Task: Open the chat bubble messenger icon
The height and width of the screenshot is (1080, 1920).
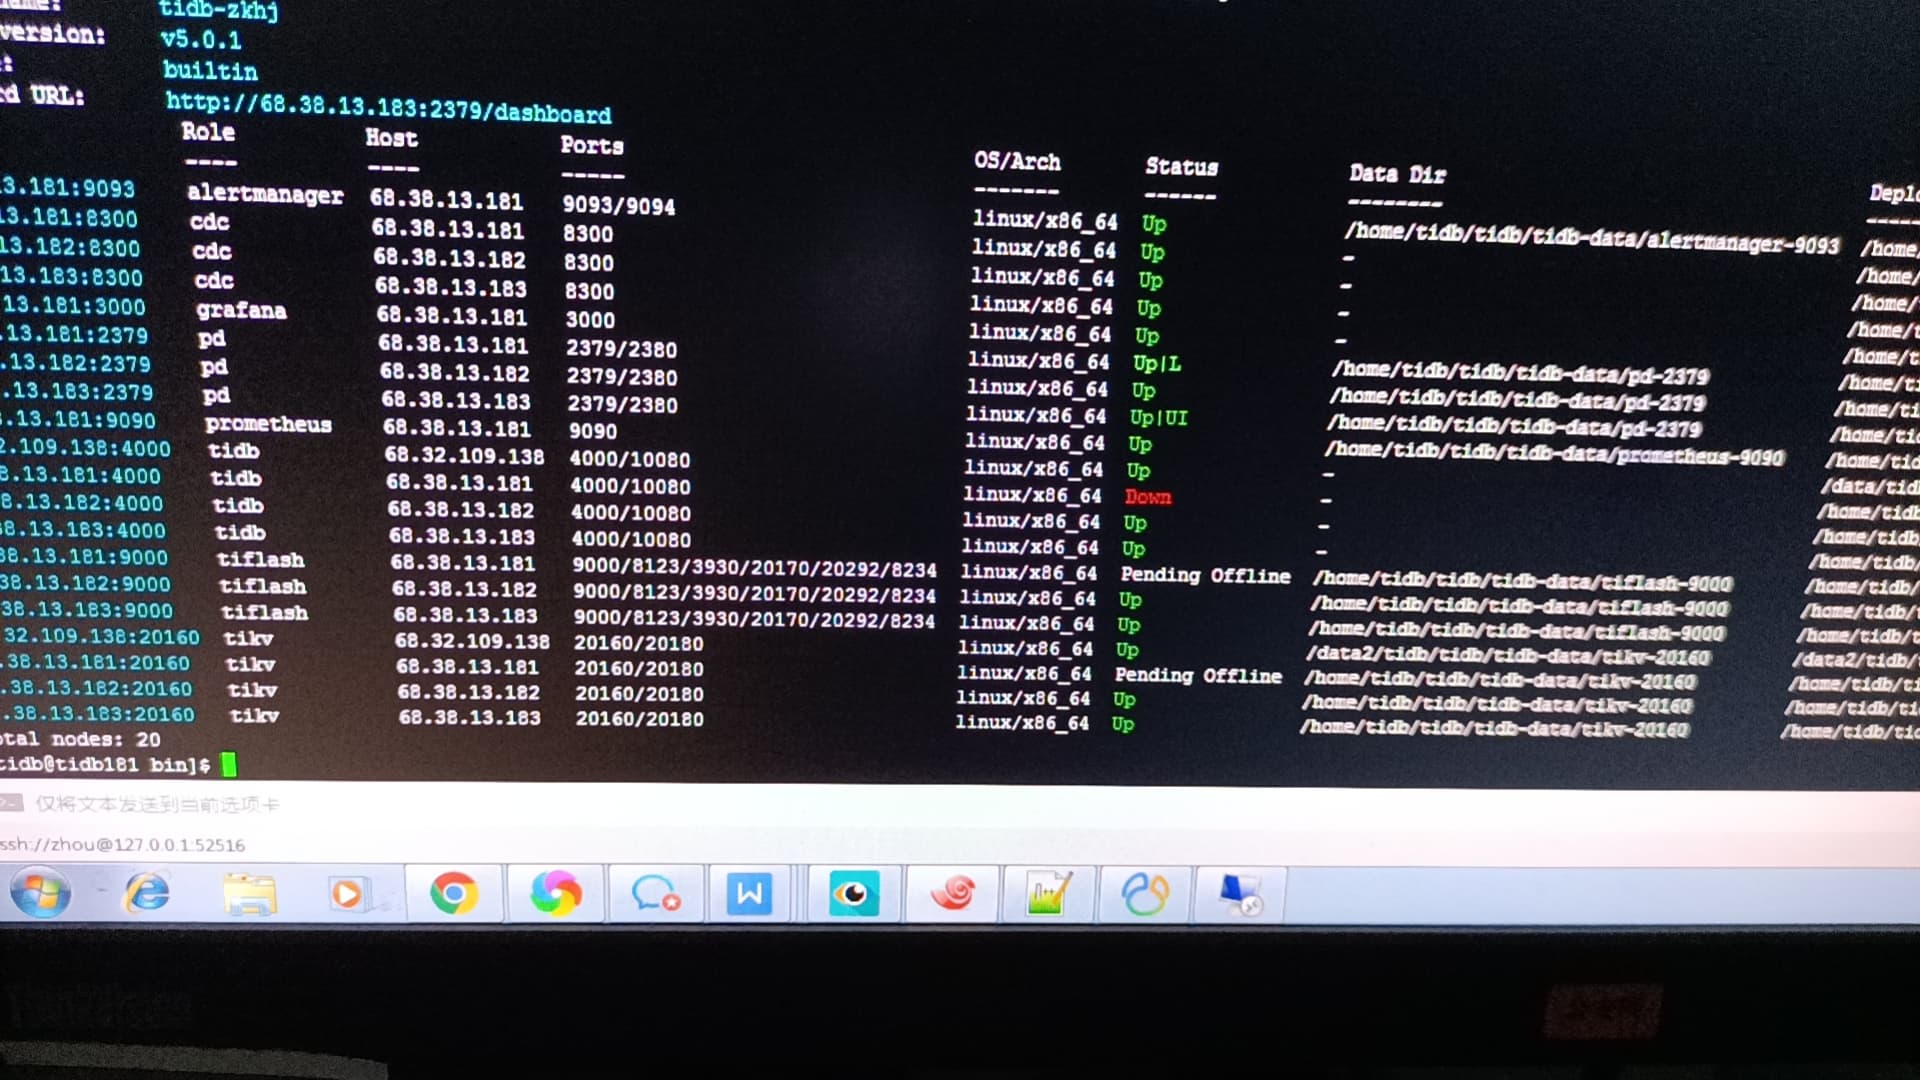Action: coord(655,893)
